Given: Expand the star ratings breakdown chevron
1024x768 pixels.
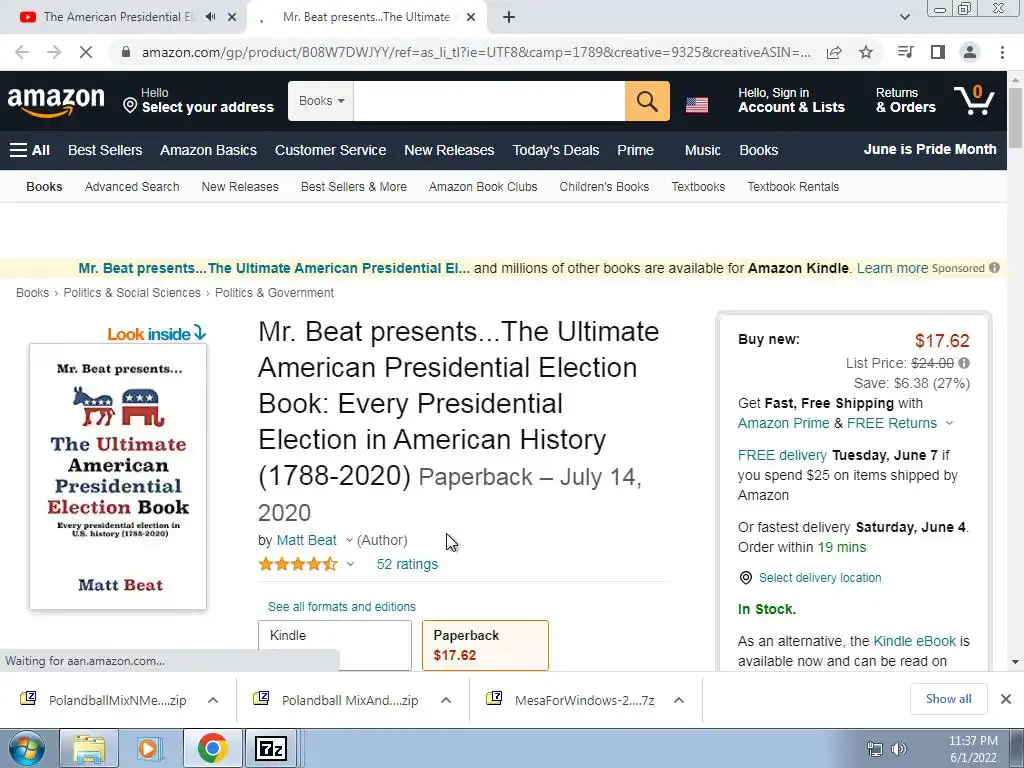Looking at the screenshot, I should 350,565.
